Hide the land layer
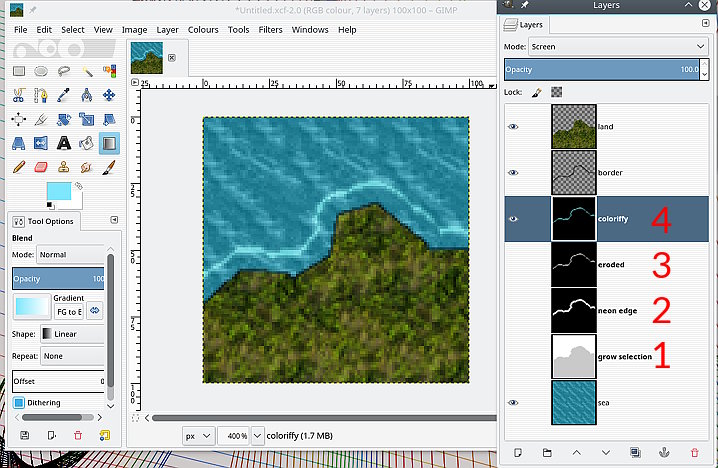Screen dimensions: 718x468 click(513, 126)
